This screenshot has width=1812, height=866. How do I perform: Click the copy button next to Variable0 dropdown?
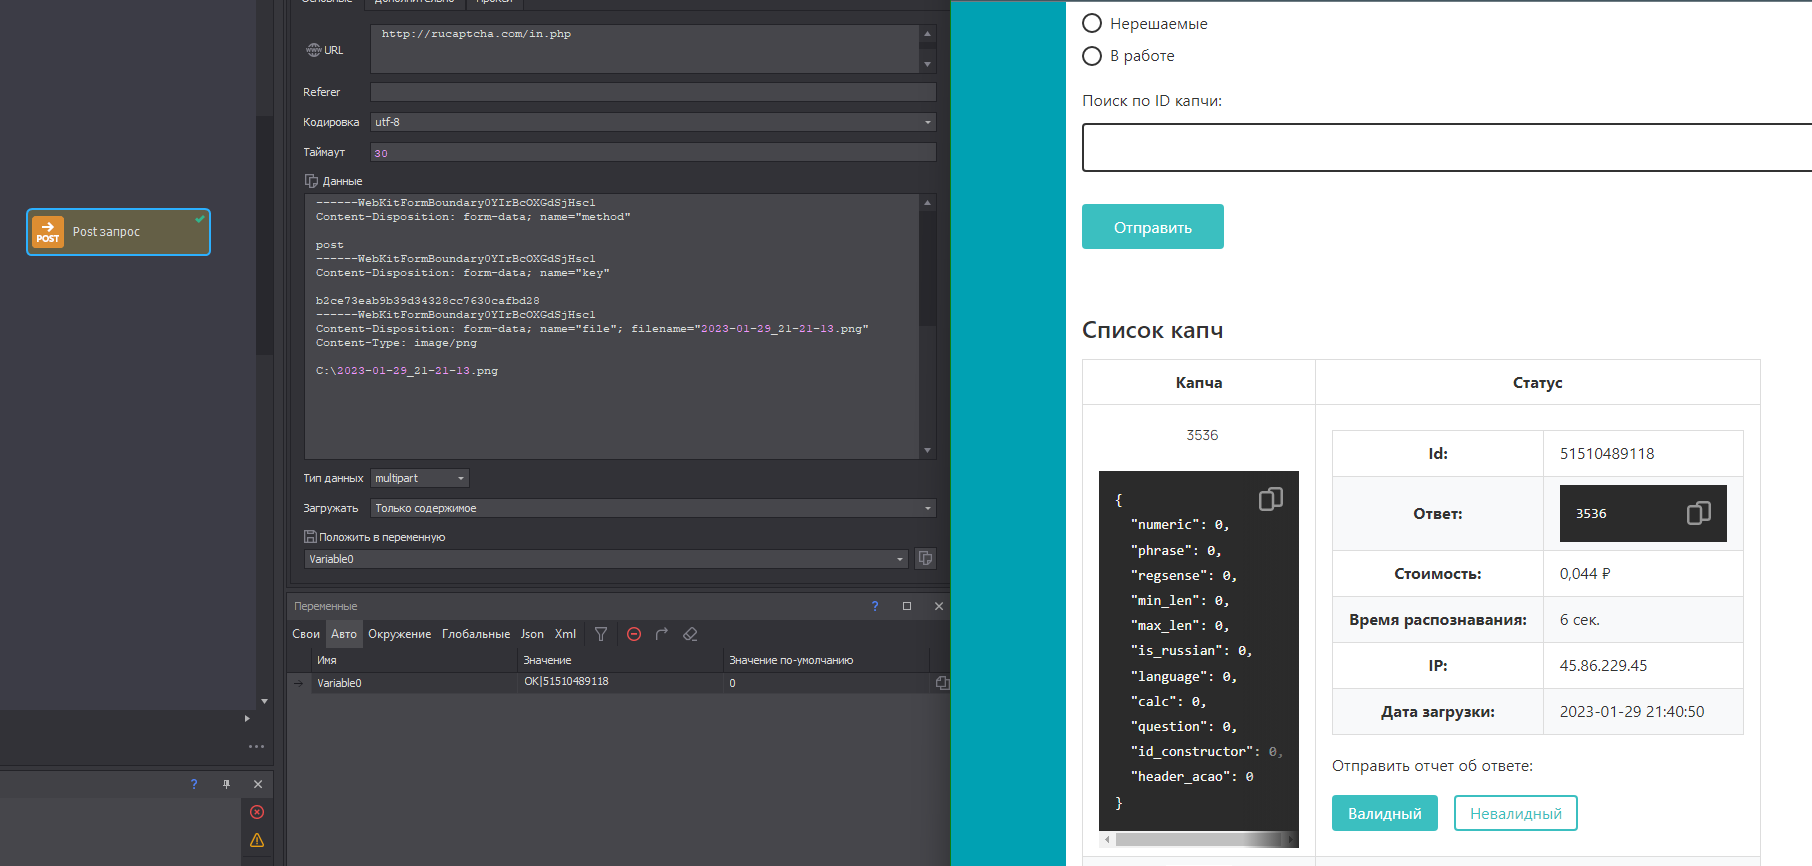coord(925,559)
